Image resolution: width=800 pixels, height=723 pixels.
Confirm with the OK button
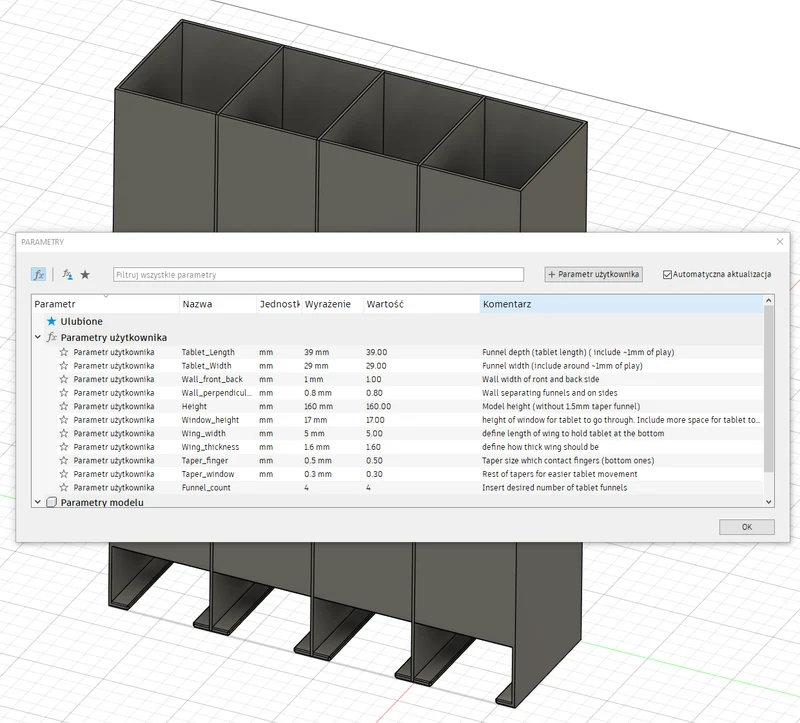coord(747,527)
